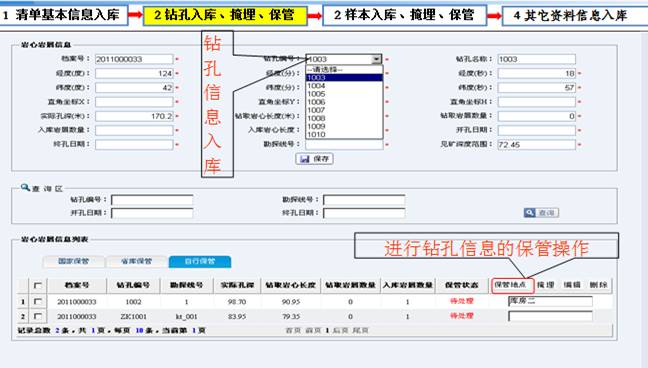Toggle the 钻孔编号 dropdown arrow

click(x=376, y=59)
